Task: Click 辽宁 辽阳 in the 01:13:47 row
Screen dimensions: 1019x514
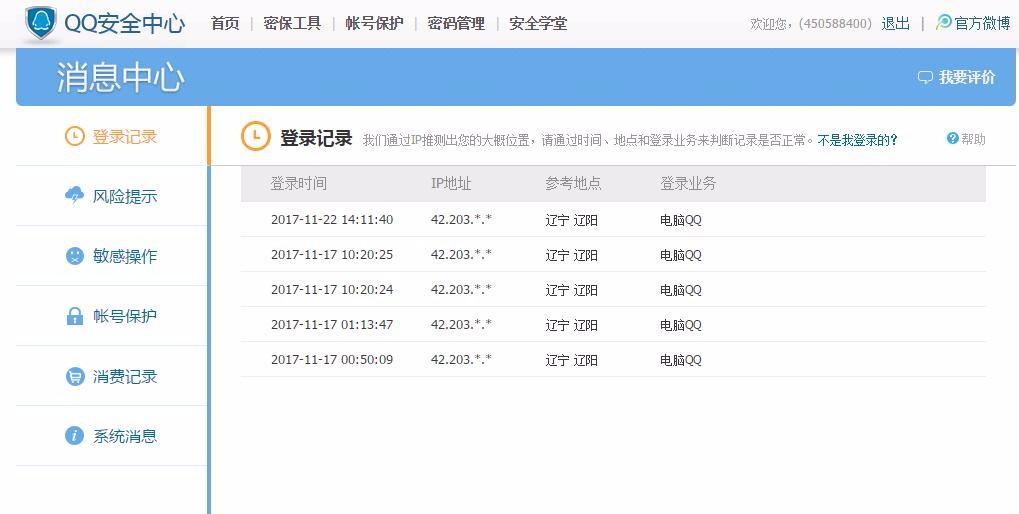Action: tap(571, 326)
